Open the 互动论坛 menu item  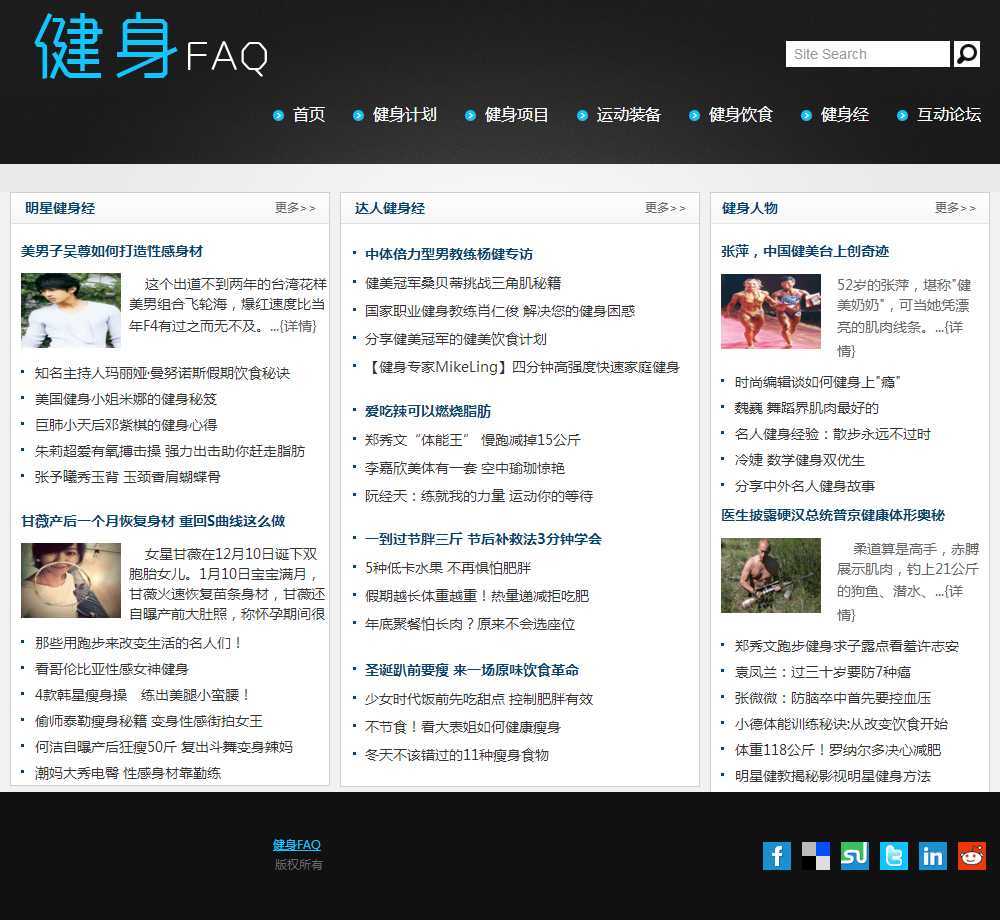pyautogui.click(x=948, y=115)
